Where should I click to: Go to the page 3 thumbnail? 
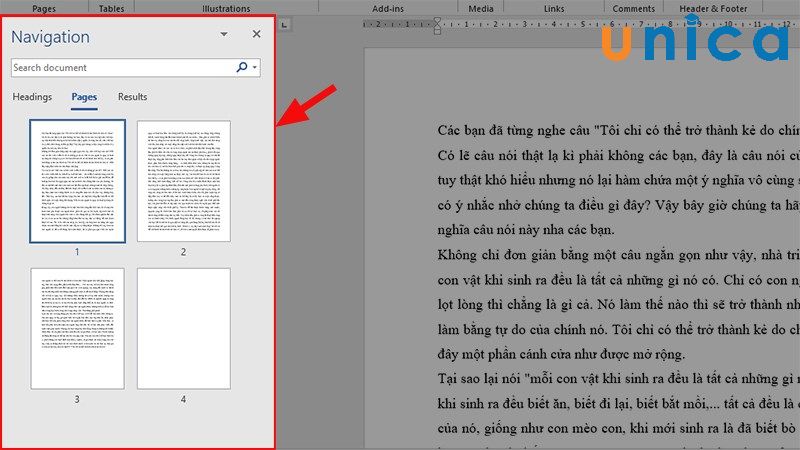coord(77,328)
